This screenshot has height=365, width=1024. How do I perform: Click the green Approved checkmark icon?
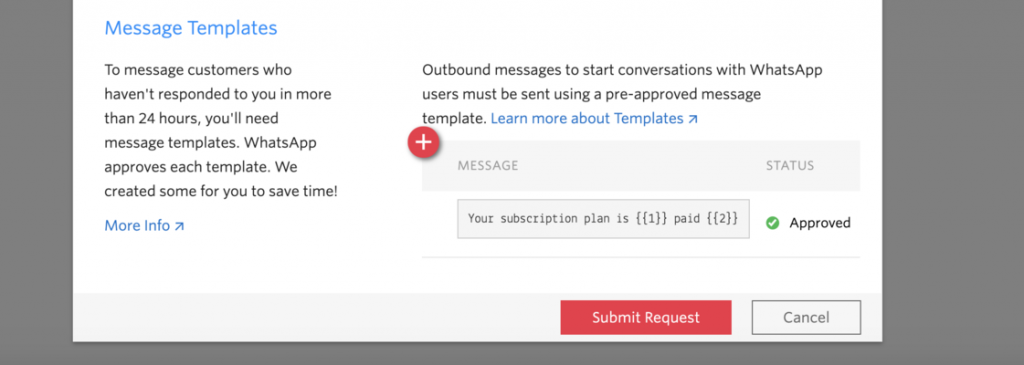[x=773, y=223]
